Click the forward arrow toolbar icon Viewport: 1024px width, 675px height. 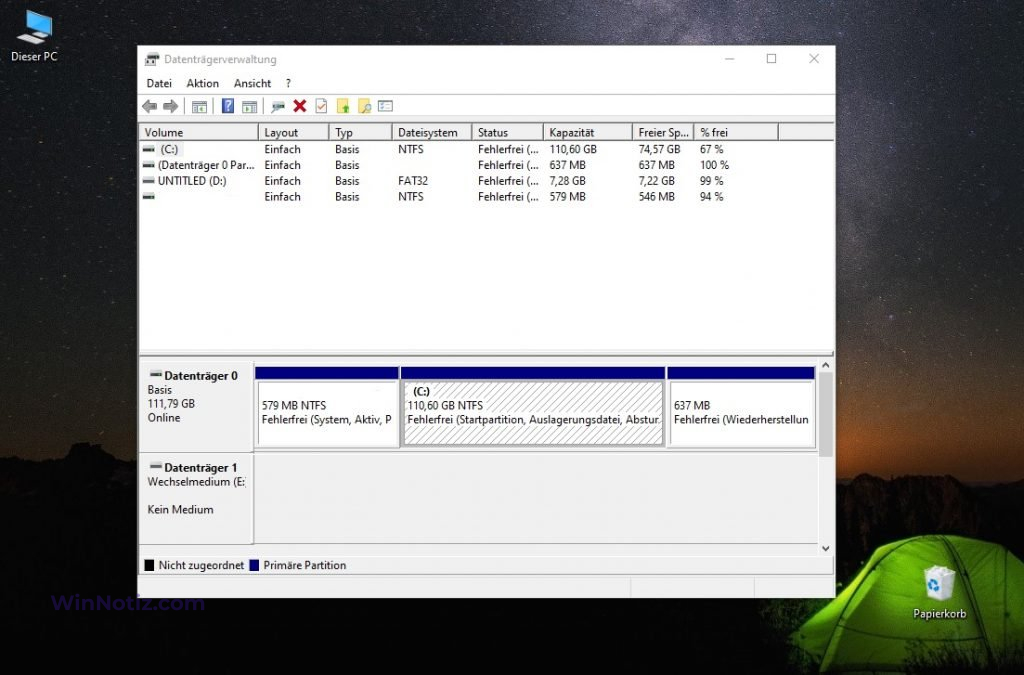(x=170, y=106)
